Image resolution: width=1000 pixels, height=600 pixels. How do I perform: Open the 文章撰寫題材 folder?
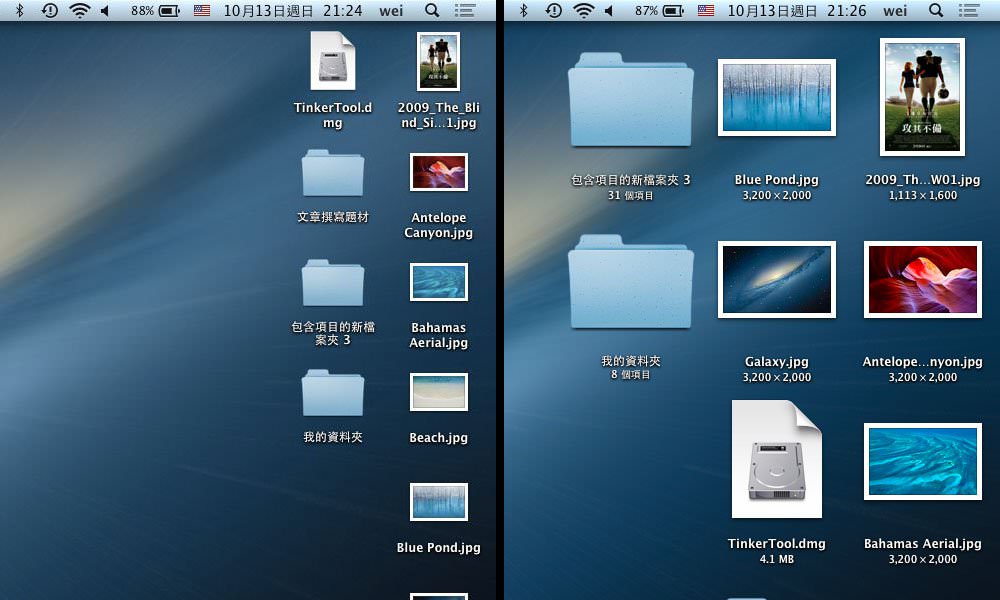point(333,173)
